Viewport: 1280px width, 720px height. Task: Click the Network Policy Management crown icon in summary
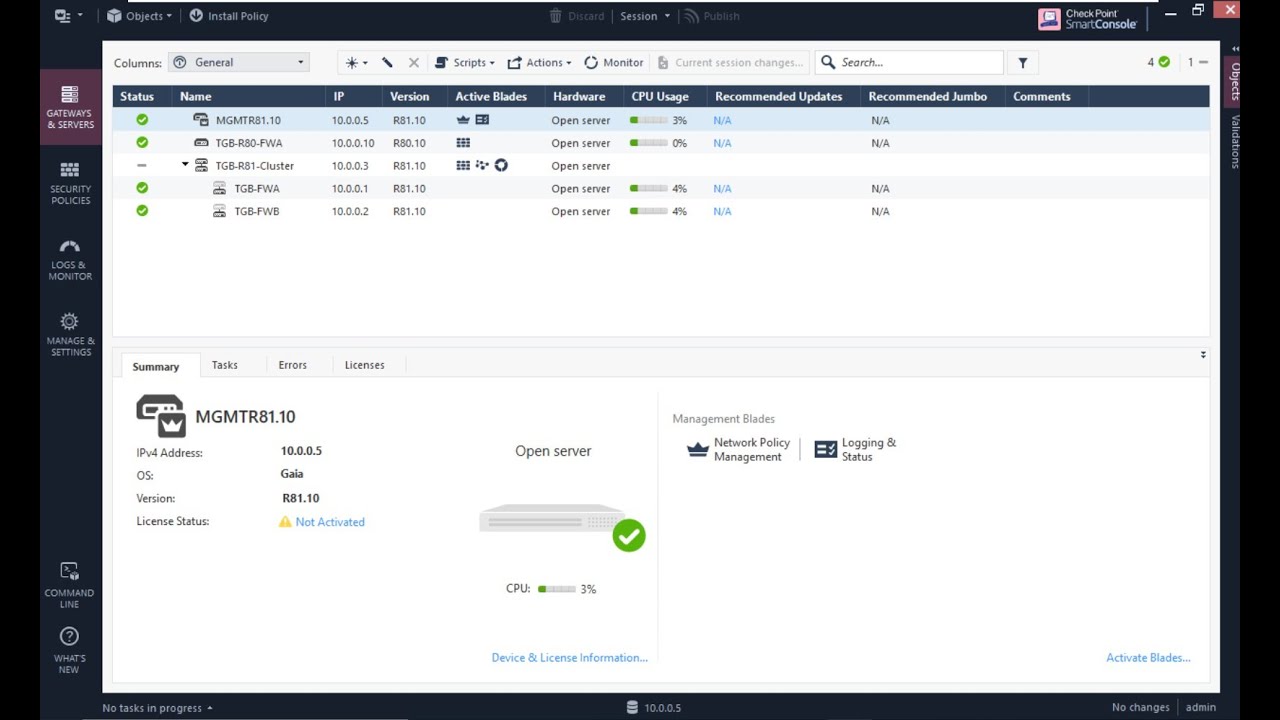[698, 450]
